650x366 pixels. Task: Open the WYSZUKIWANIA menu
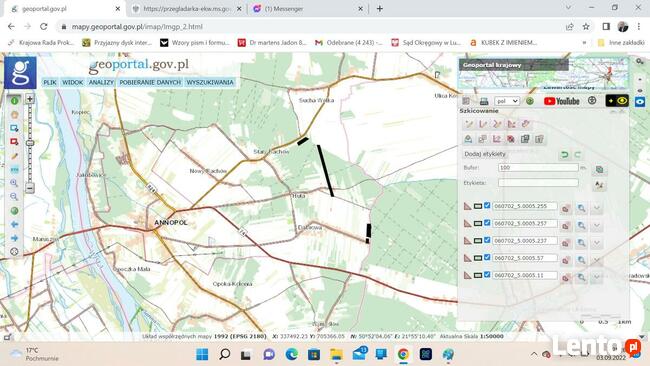point(210,82)
